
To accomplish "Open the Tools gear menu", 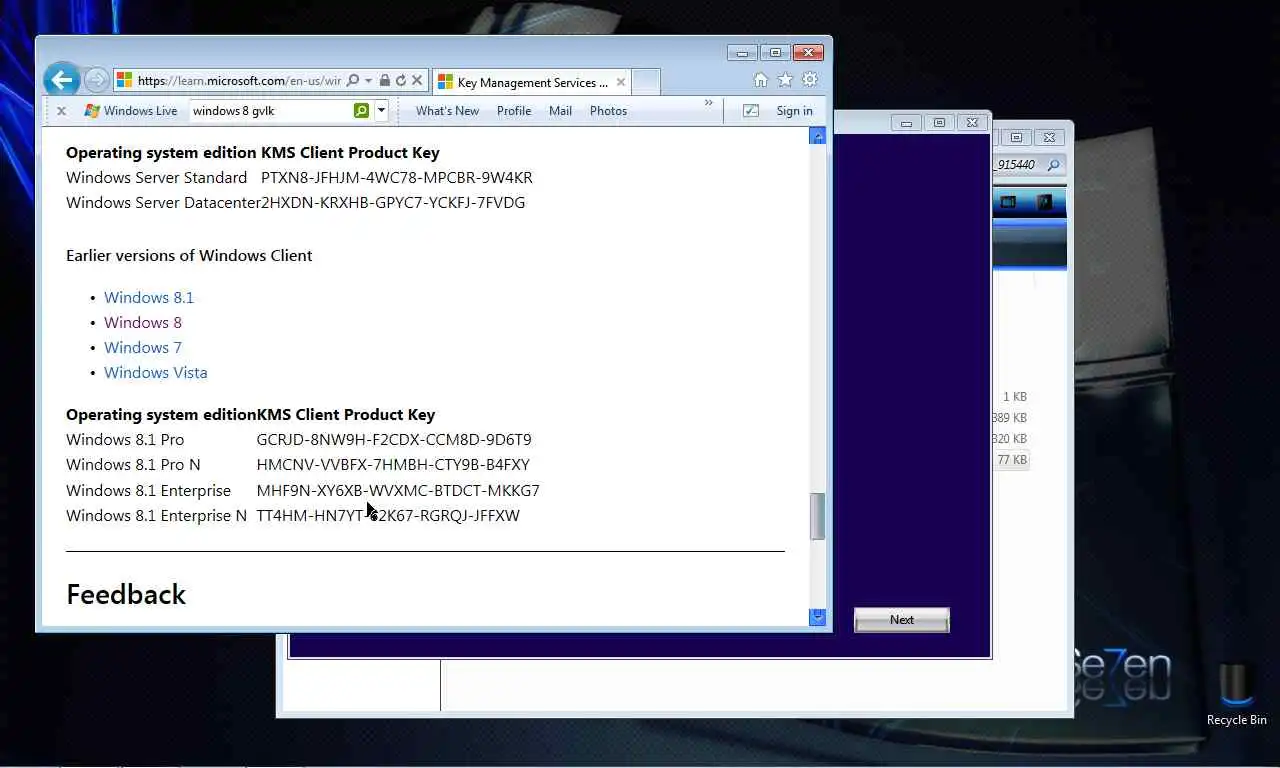I will point(810,80).
